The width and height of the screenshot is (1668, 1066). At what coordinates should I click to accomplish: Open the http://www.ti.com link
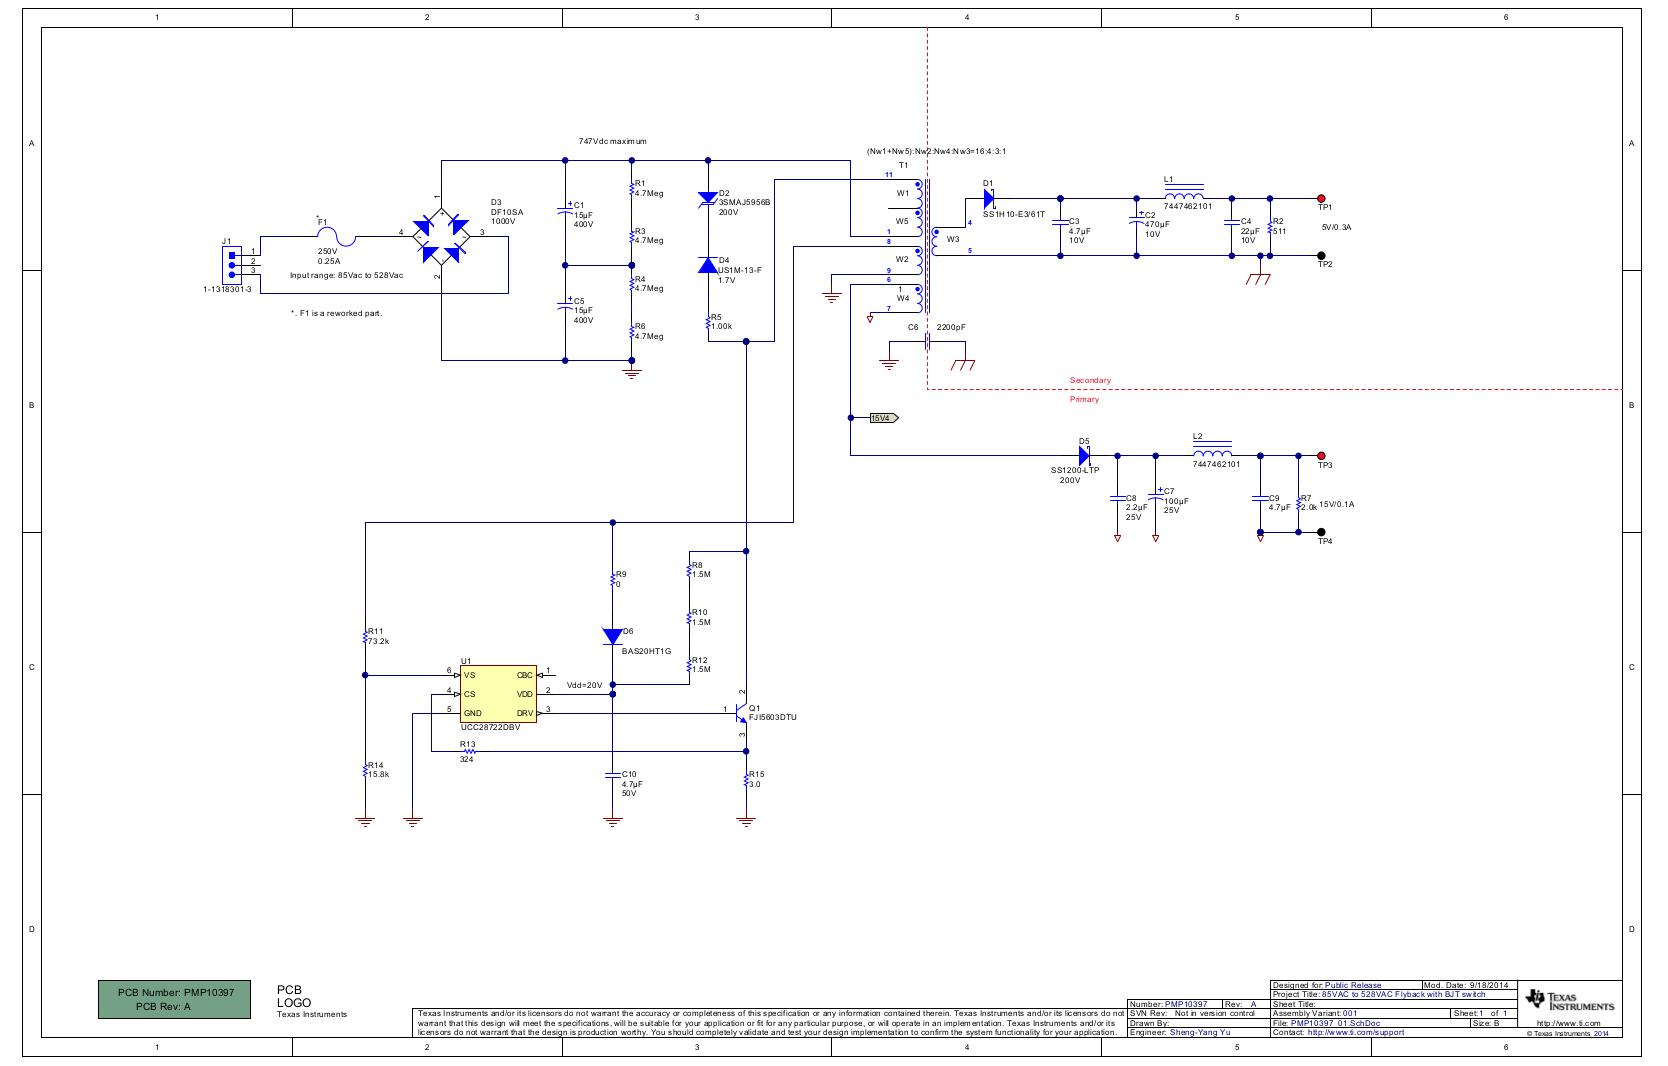(x=1567, y=1022)
